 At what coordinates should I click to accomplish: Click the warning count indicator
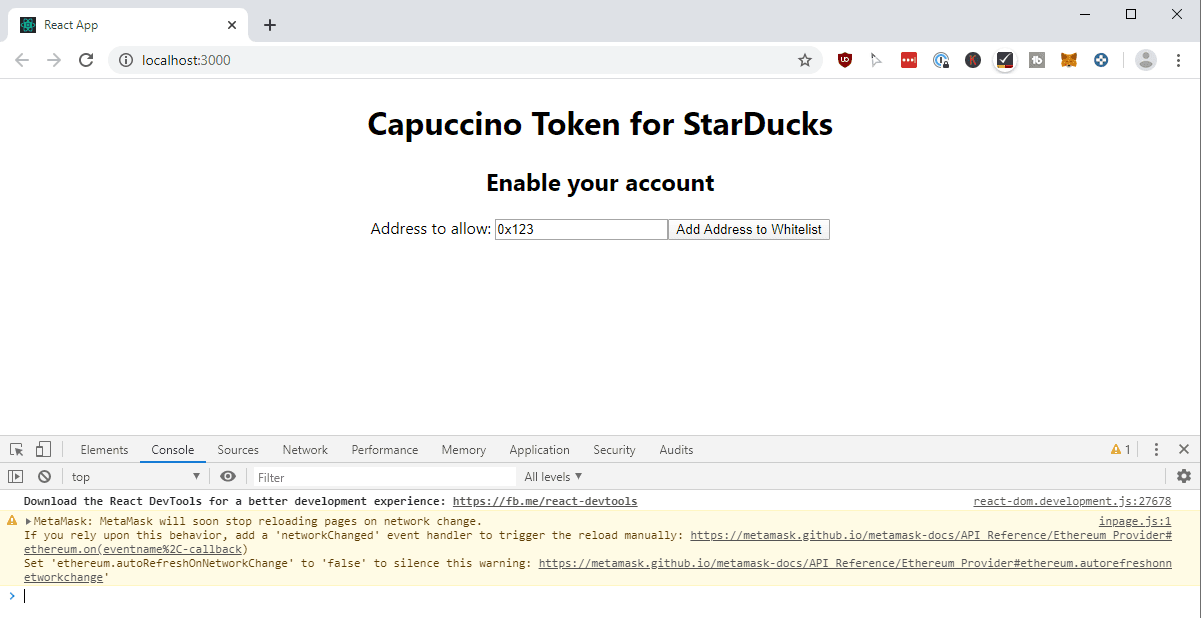1121,450
